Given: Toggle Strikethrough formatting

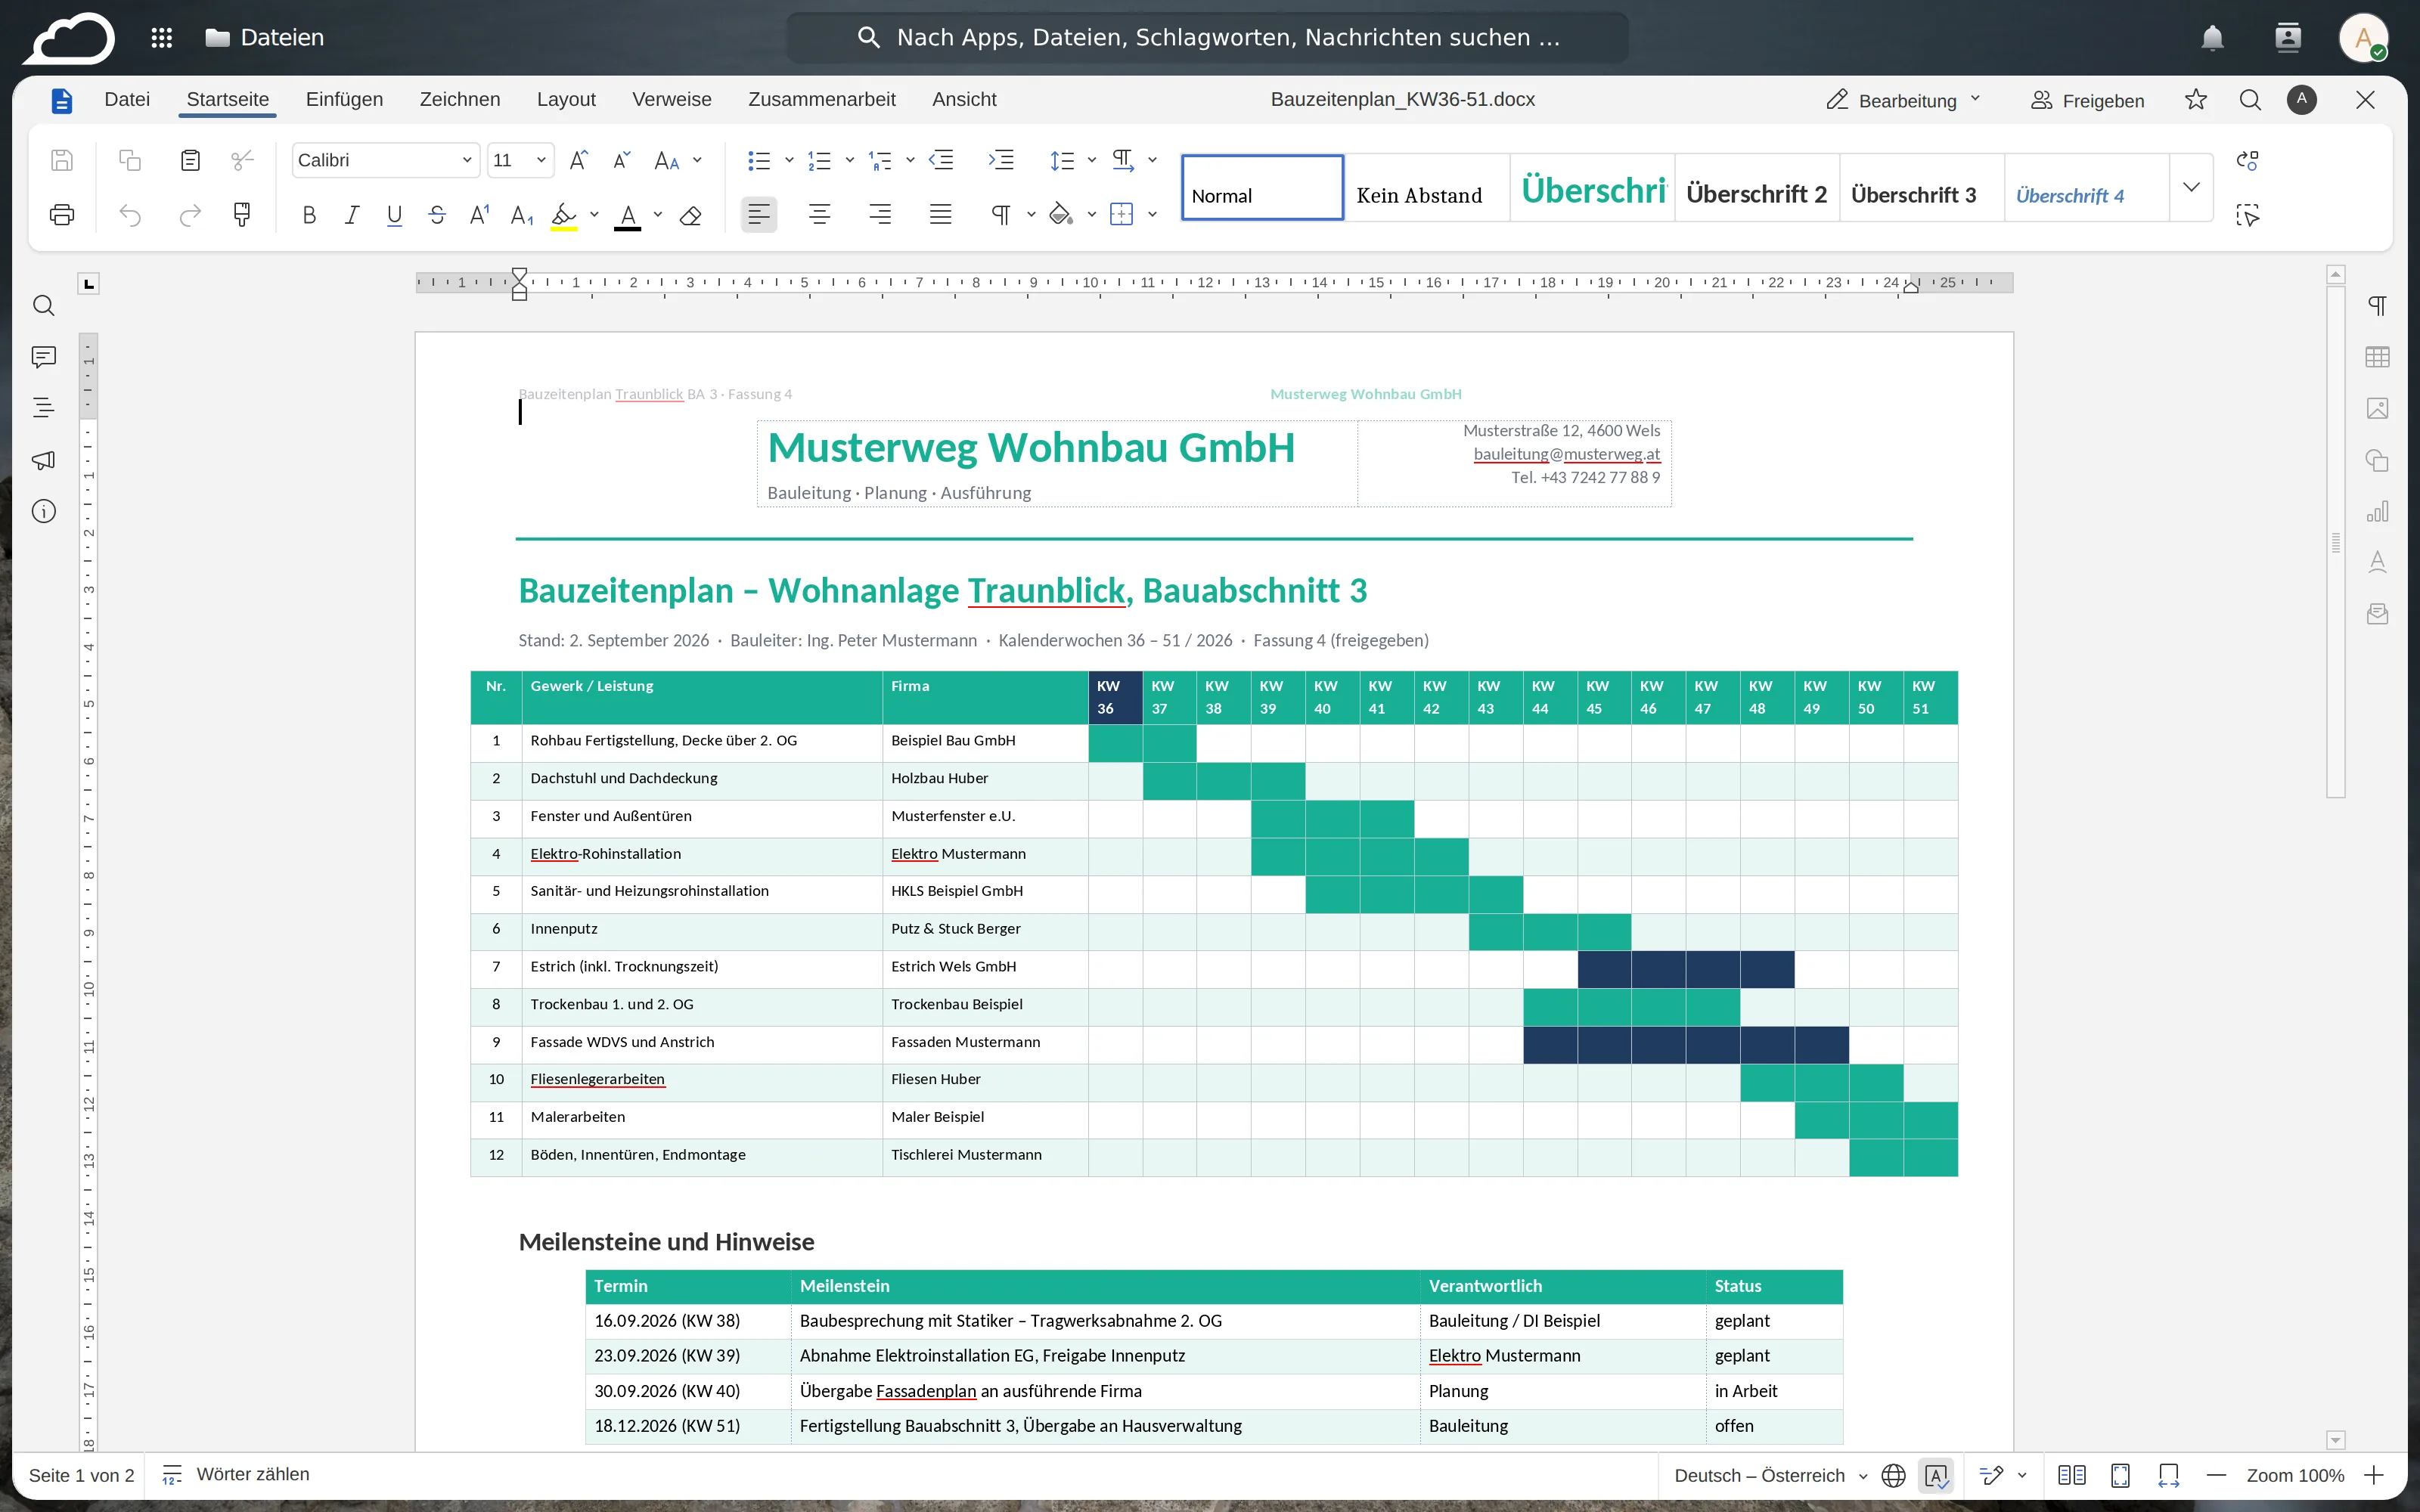Looking at the screenshot, I should coord(437,215).
